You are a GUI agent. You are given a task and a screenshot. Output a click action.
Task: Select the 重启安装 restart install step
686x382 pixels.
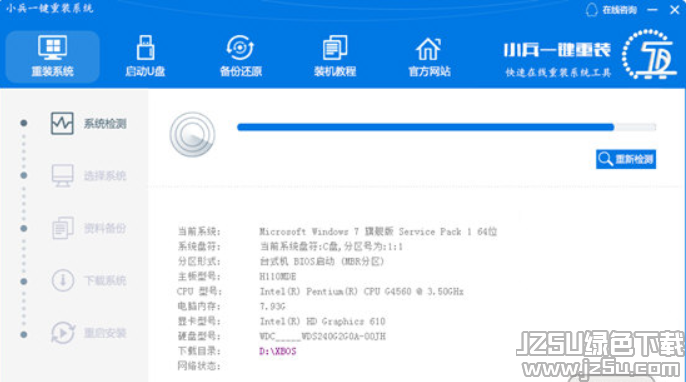pyautogui.click(x=89, y=333)
